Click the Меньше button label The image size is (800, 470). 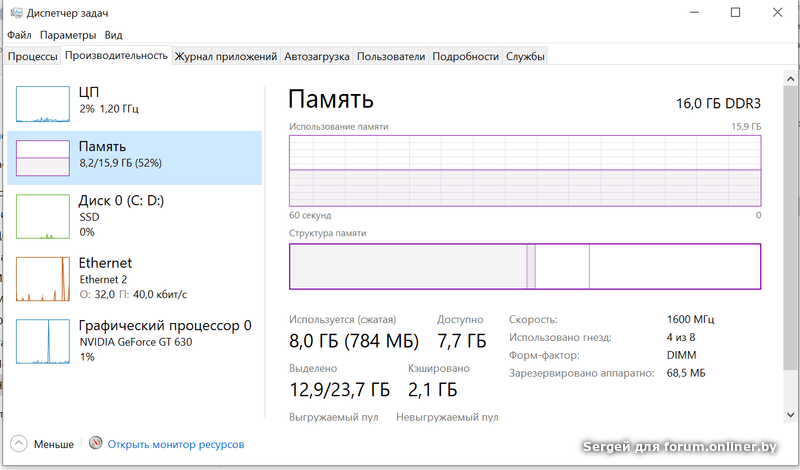click(54, 444)
